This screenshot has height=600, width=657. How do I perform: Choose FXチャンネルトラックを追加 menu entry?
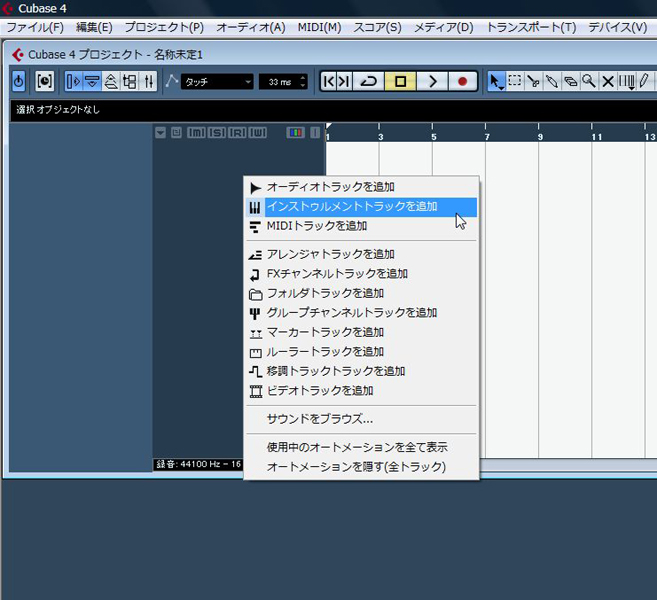[362, 274]
